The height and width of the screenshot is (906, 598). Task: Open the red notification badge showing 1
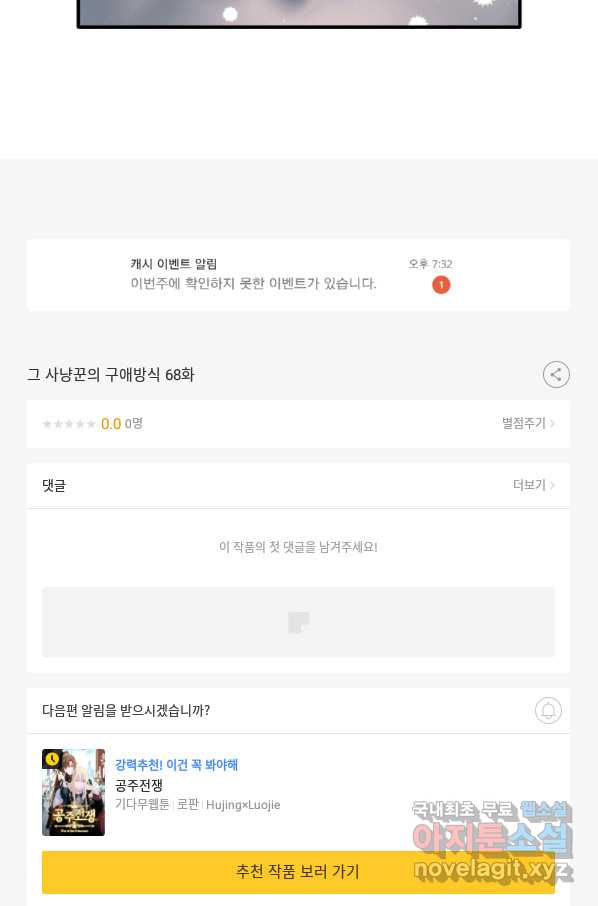441,284
